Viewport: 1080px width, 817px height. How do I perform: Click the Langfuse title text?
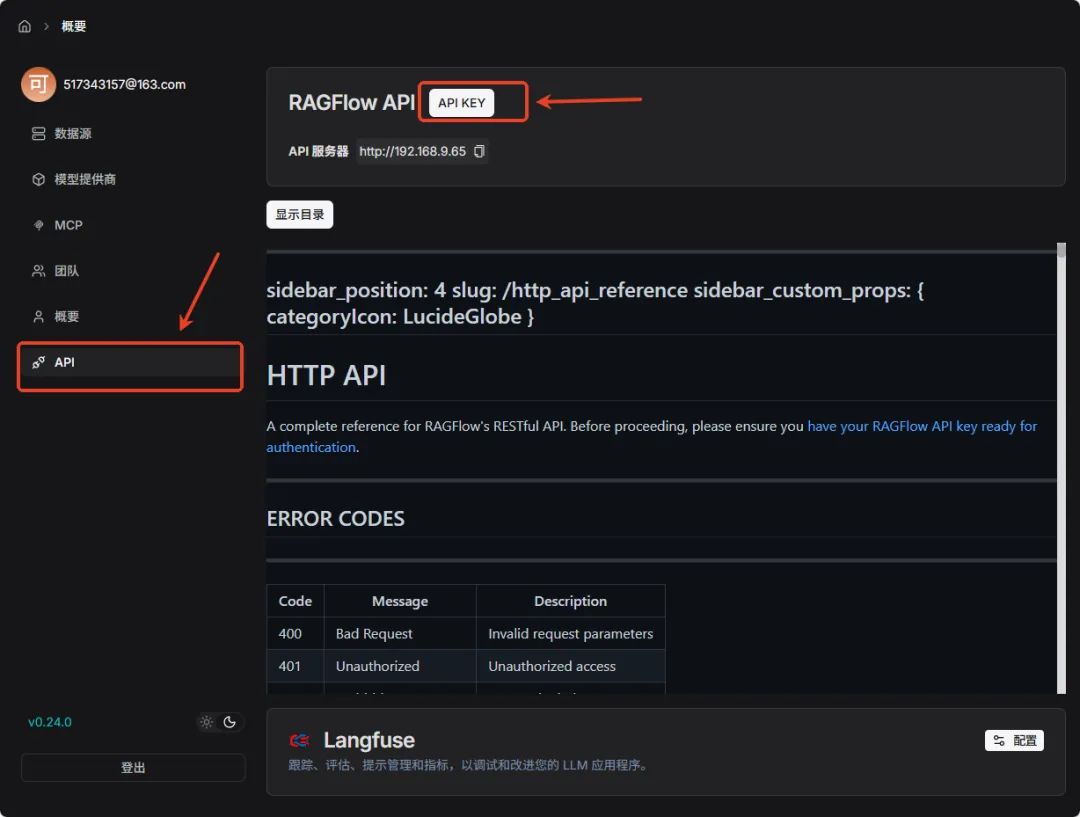[369, 740]
